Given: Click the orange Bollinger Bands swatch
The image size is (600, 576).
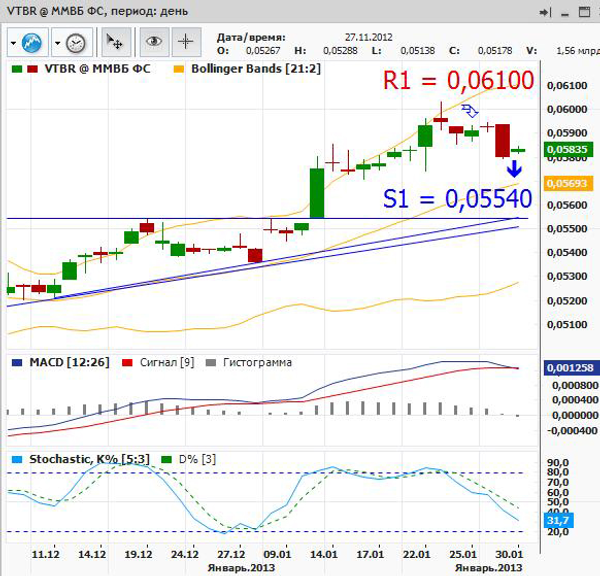Looking at the screenshot, I should [179, 69].
